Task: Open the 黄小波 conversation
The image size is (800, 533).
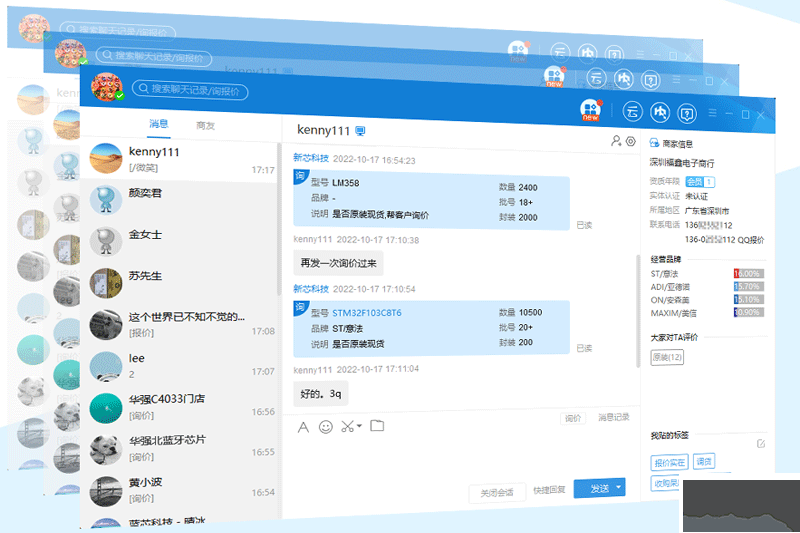Action: tap(181, 490)
